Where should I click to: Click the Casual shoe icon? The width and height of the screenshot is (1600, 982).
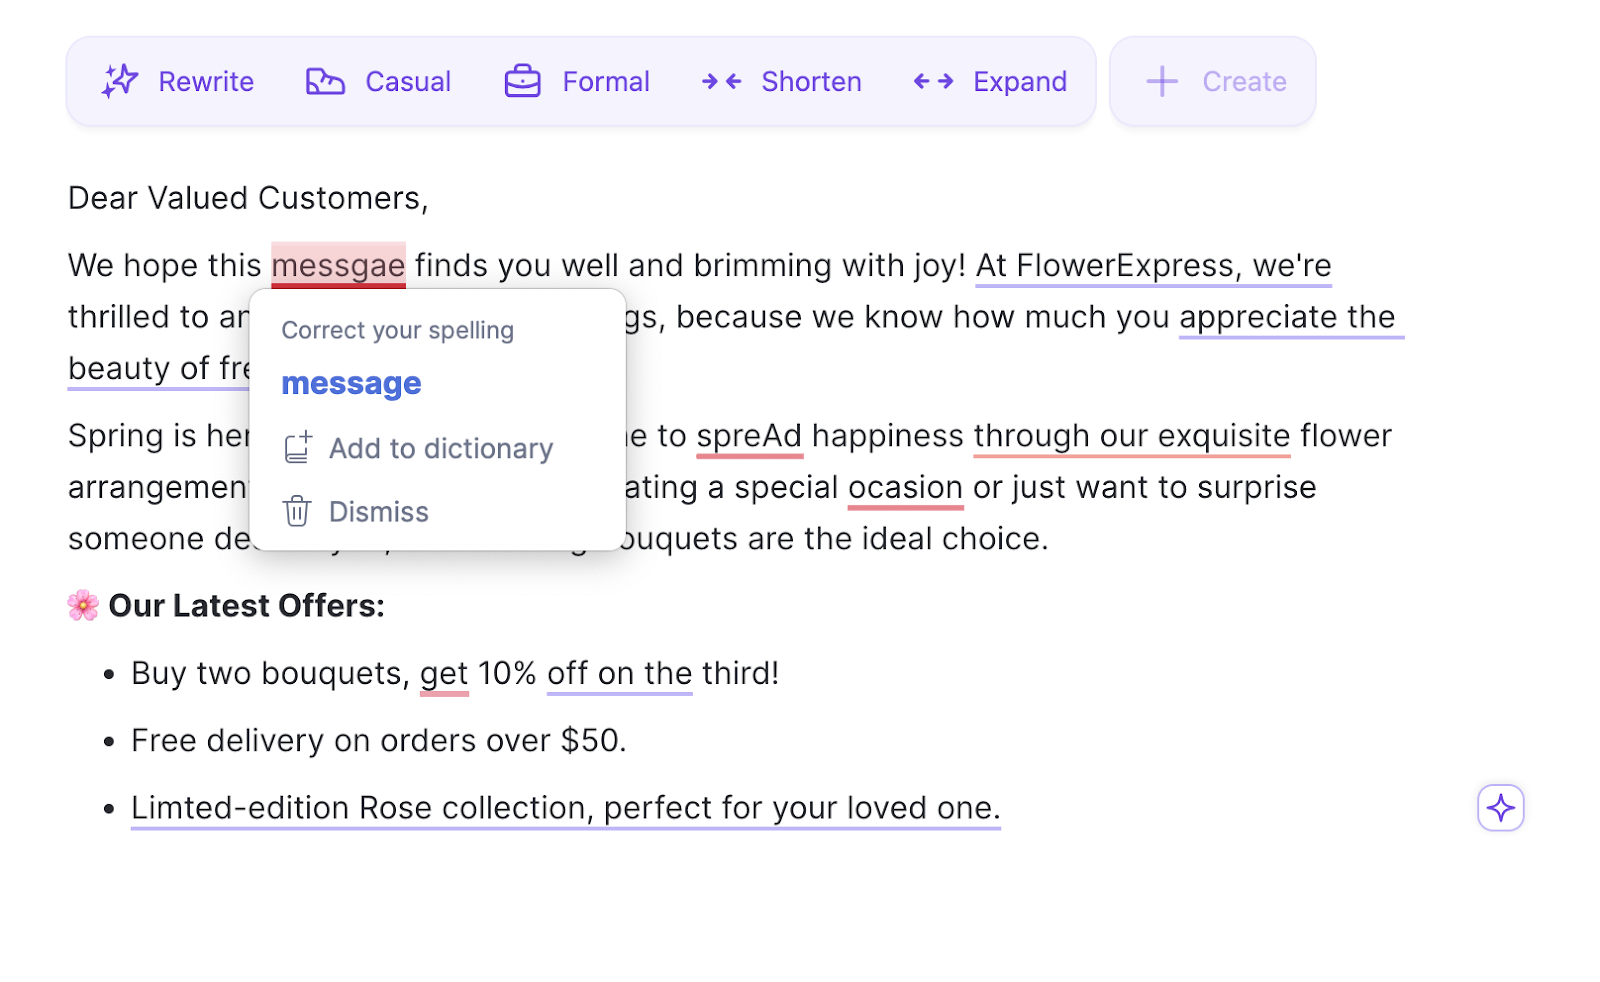tap(325, 82)
